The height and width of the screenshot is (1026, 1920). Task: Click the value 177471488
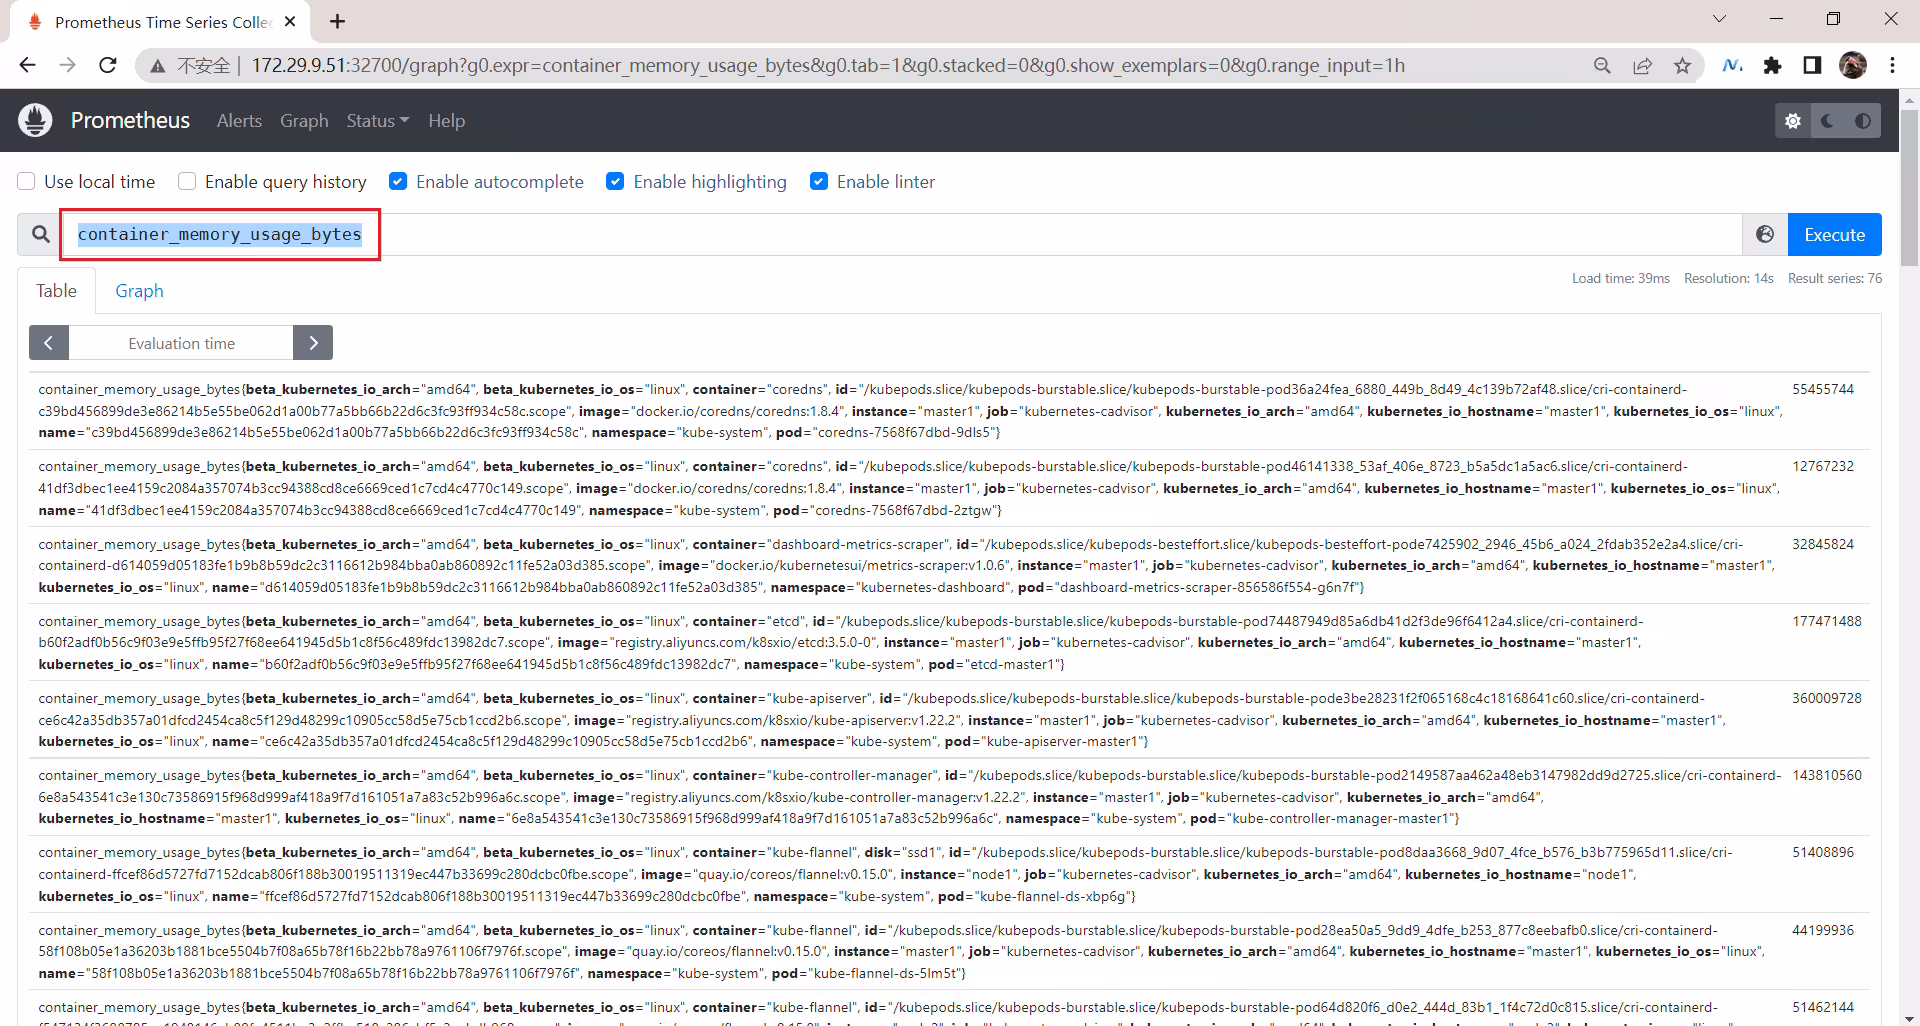click(1827, 621)
